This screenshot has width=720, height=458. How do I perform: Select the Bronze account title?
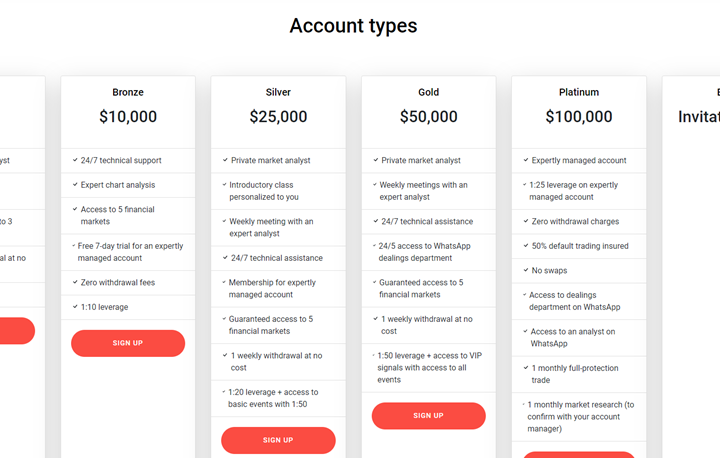[x=128, y=92]
